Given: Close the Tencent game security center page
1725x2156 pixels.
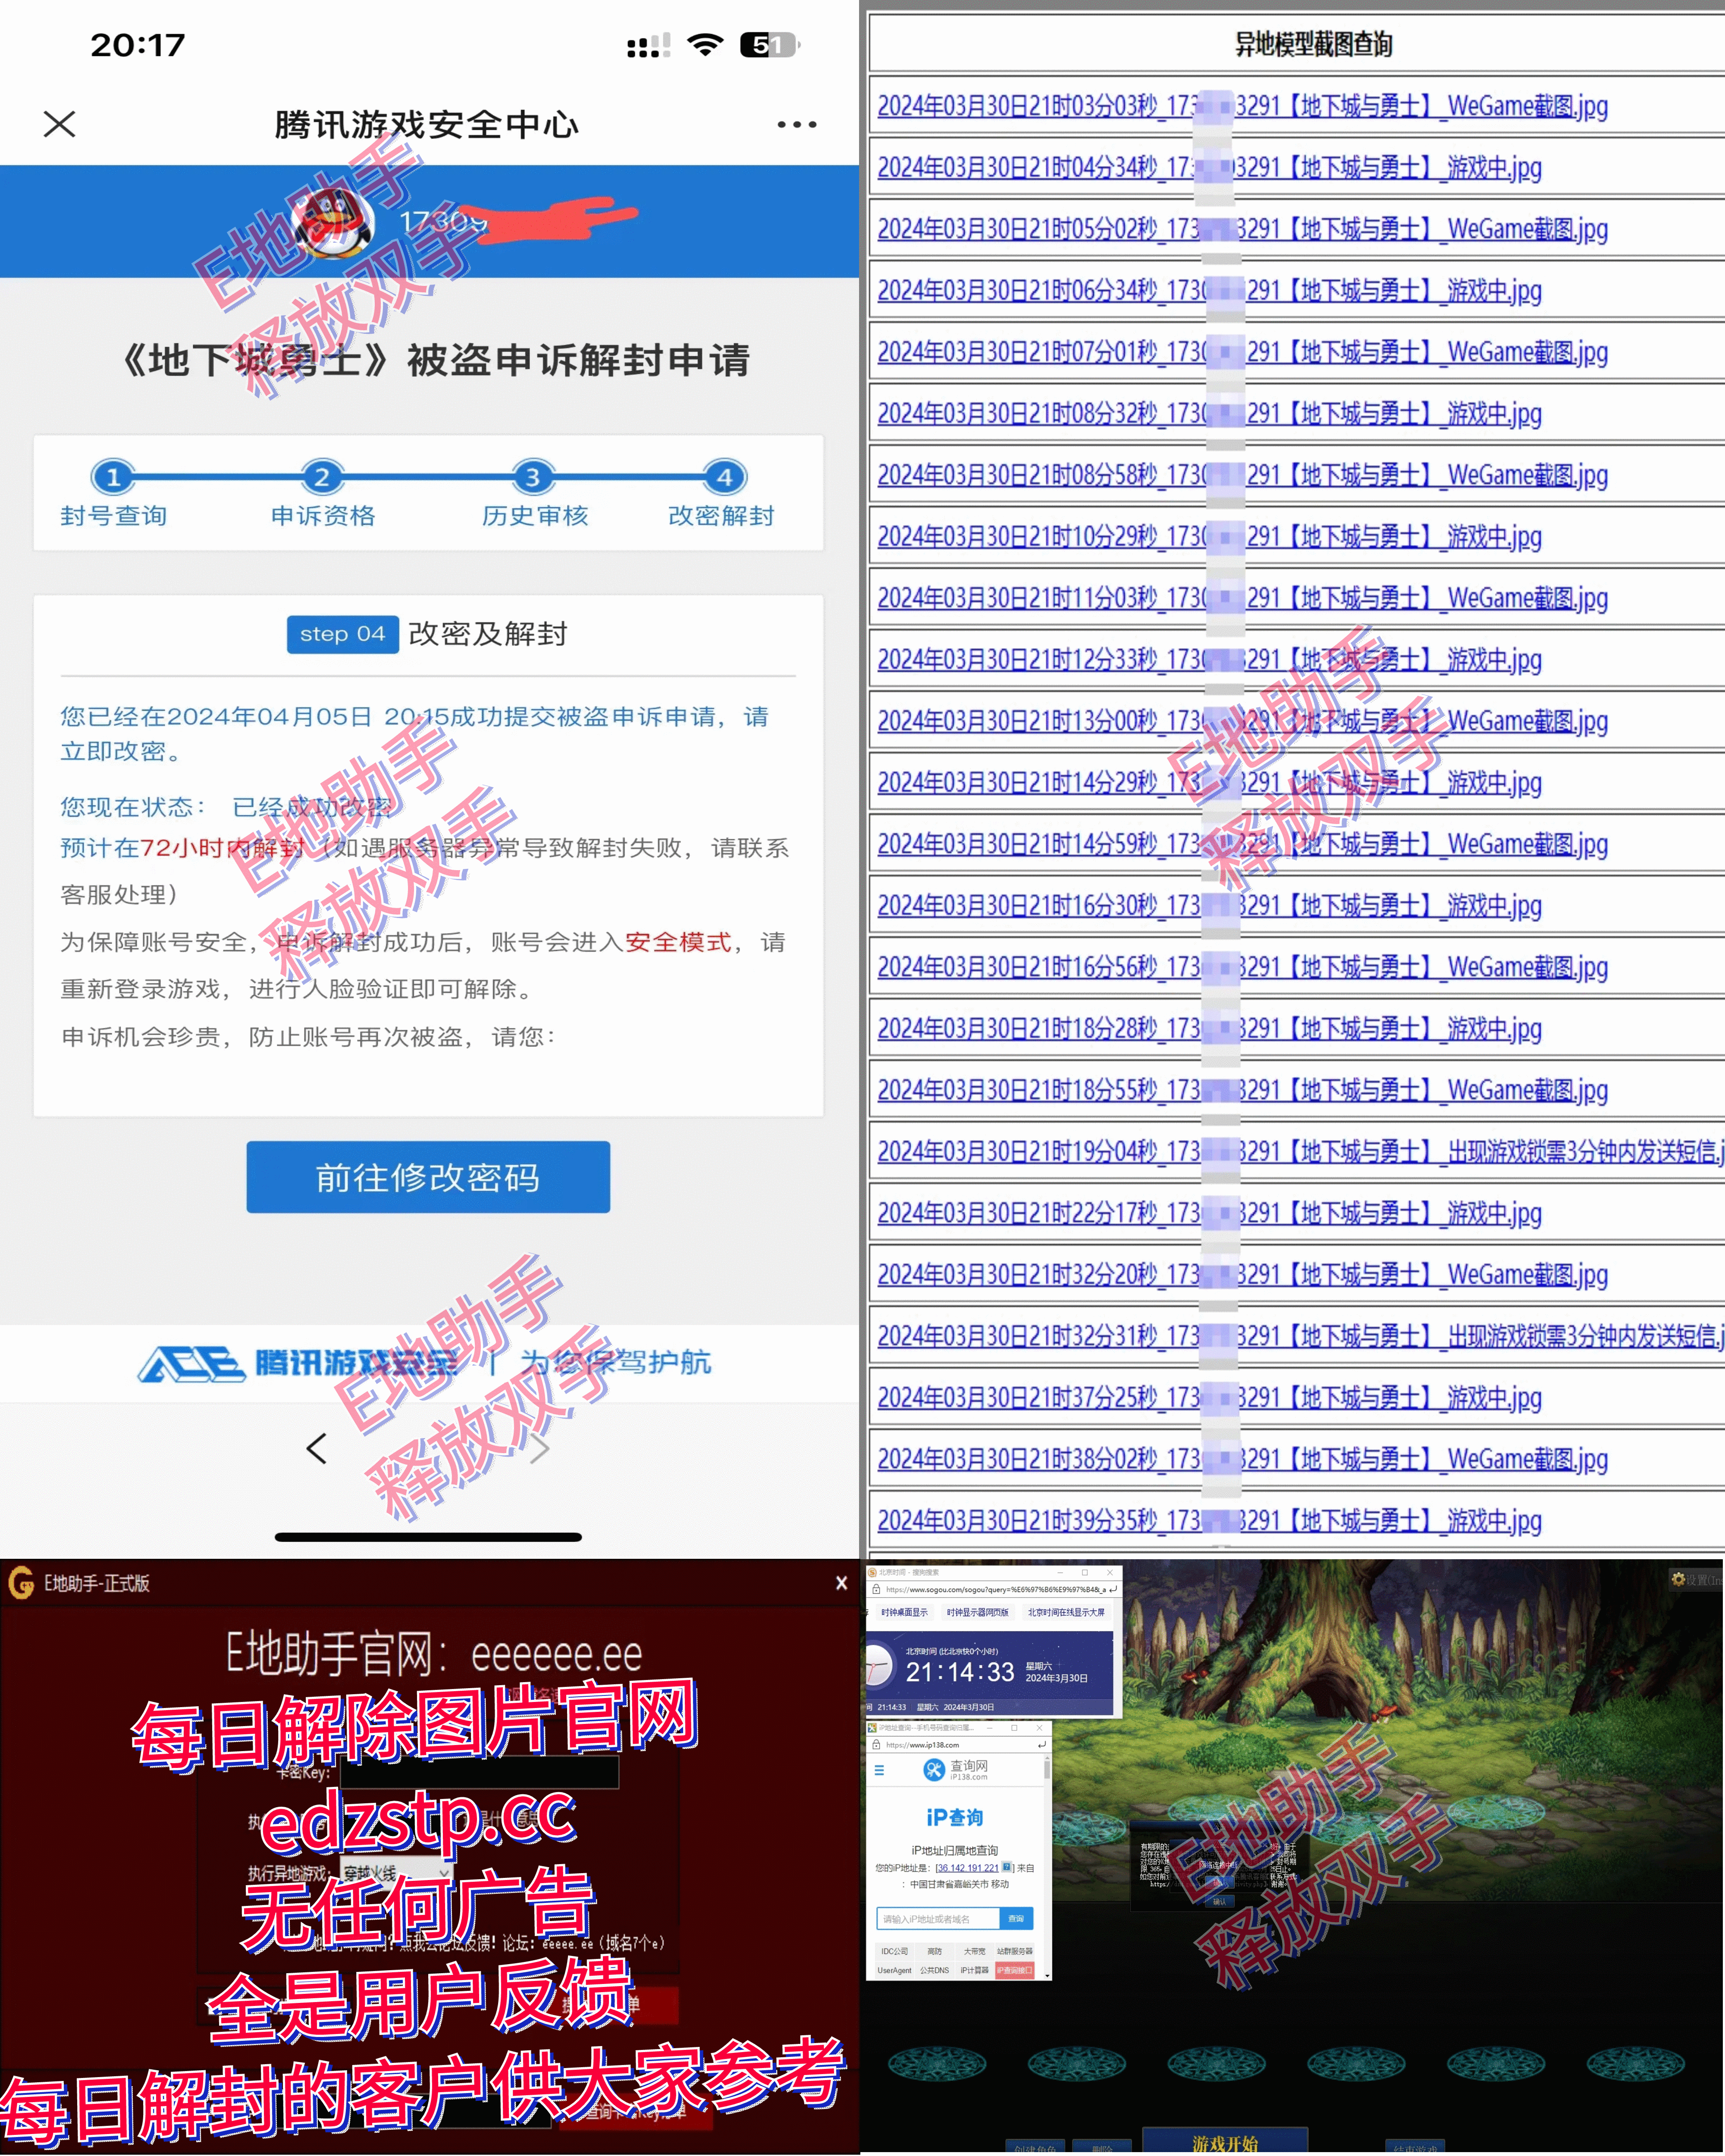Looking at the screenshot, I should click(x=60, y=124).
